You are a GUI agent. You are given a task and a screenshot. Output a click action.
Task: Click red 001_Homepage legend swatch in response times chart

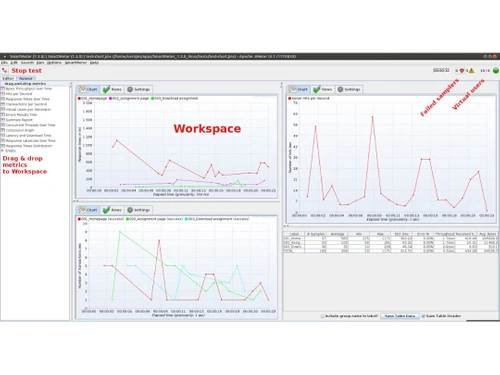(79, 99)
